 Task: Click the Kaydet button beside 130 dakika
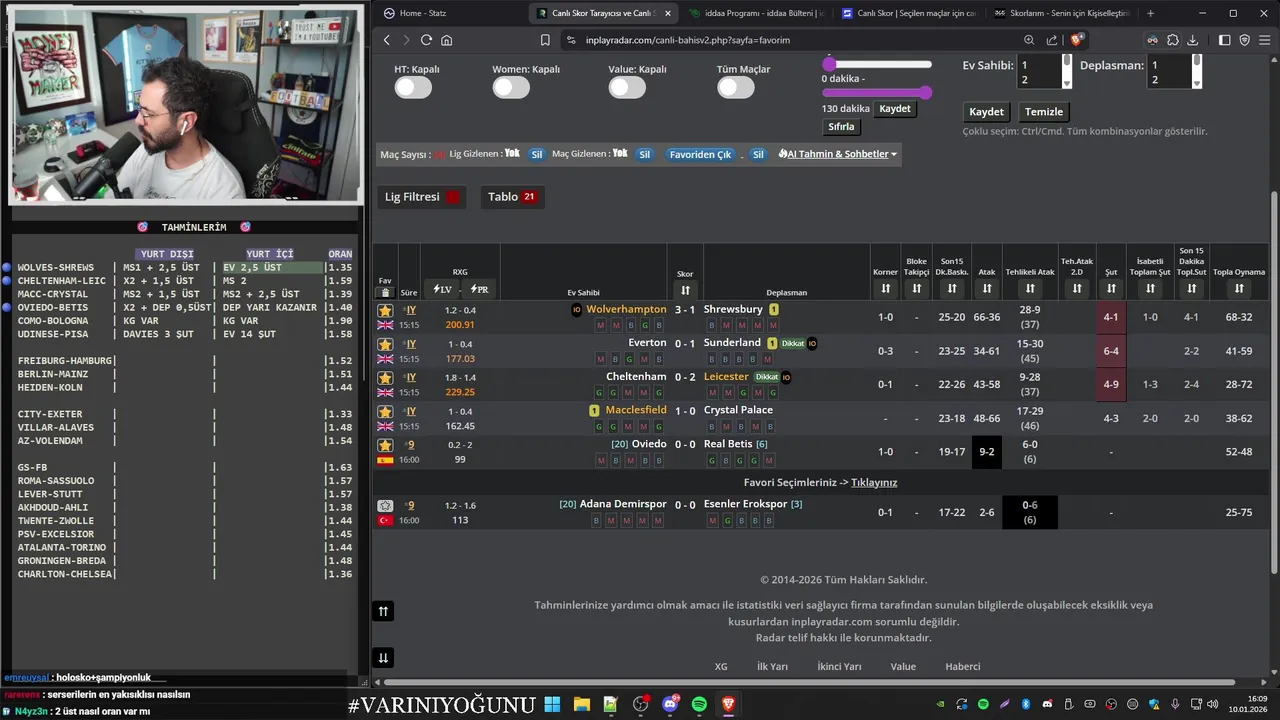tap(895, 108)
